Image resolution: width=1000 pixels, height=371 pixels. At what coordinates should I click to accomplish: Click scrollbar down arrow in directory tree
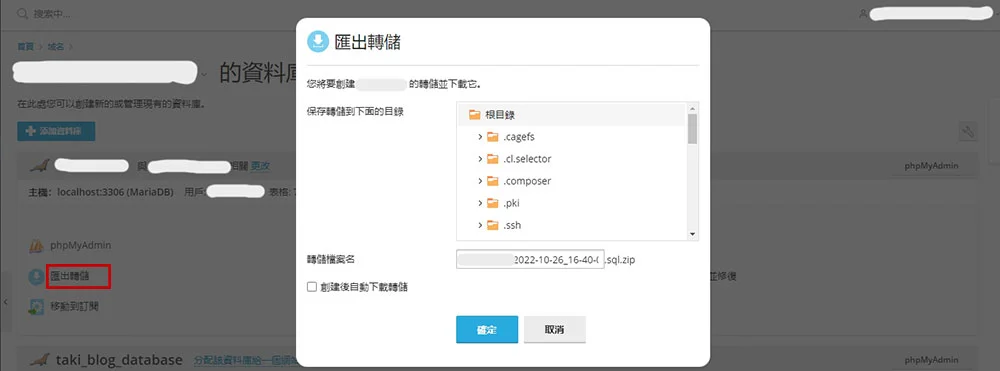pos(693,235)
